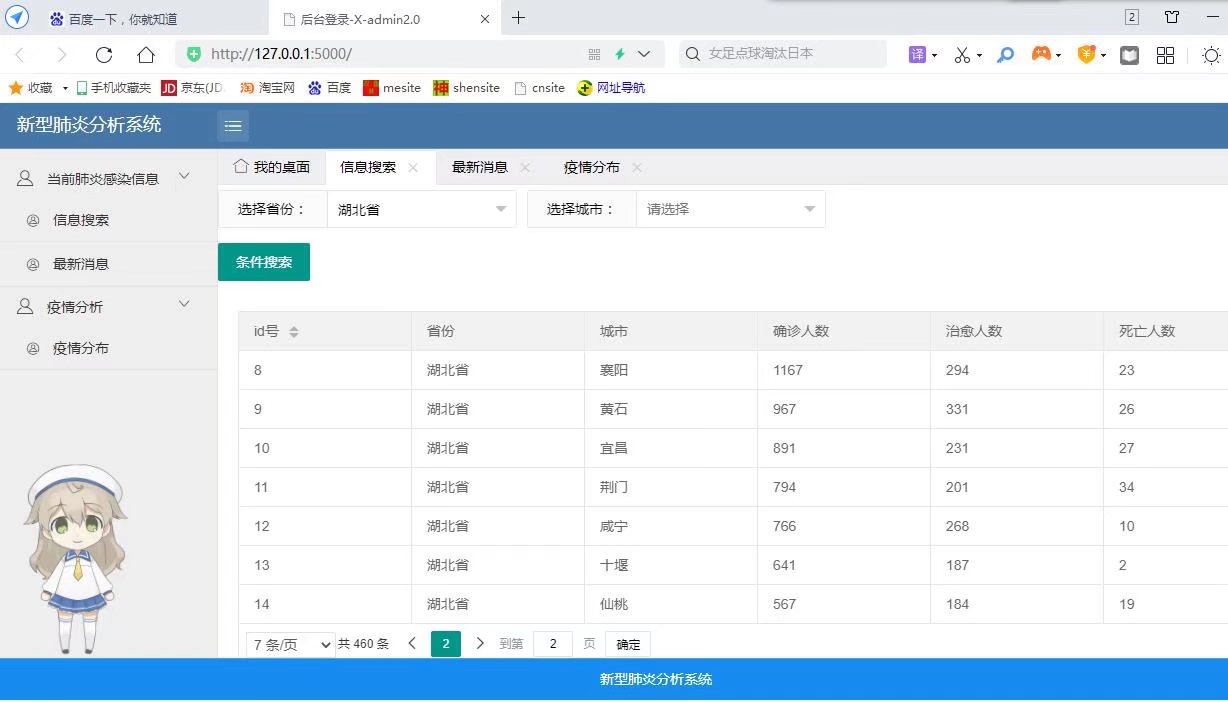Open the cnsite bookmark

(x=539, y=88)
